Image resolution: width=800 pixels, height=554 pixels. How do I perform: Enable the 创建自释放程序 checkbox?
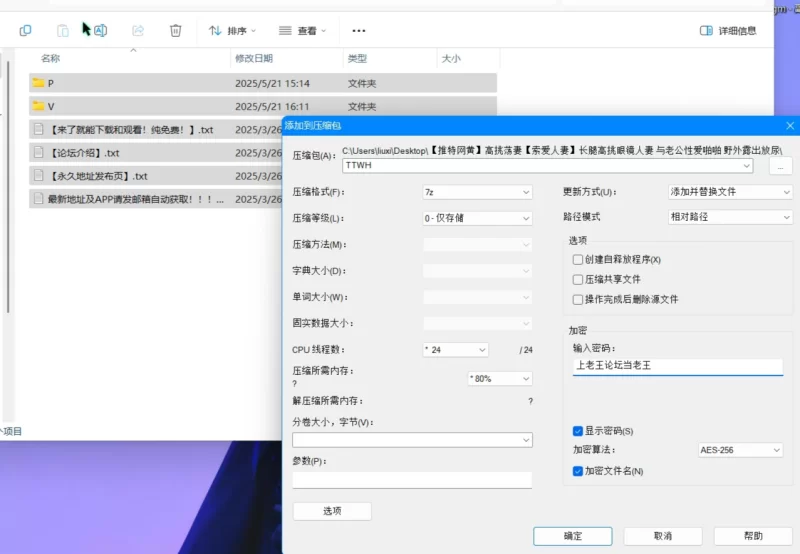pyautogui.click(x=578, y=260)
